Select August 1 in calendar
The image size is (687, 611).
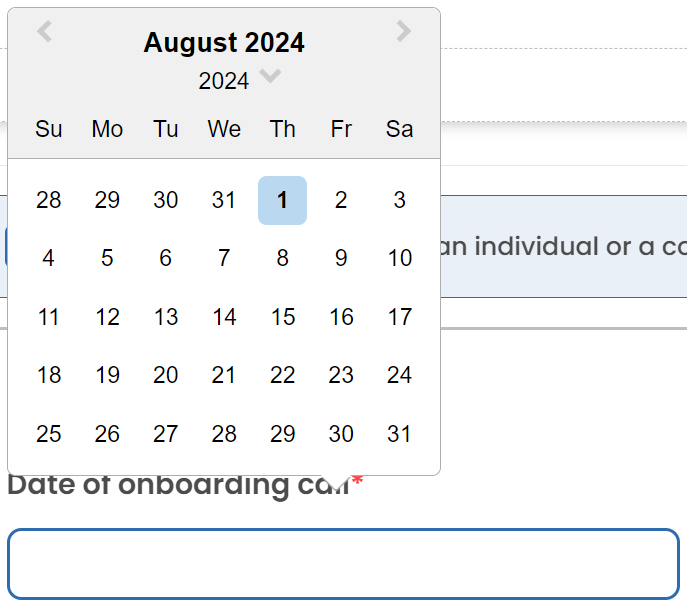click(x=282, y=200)
